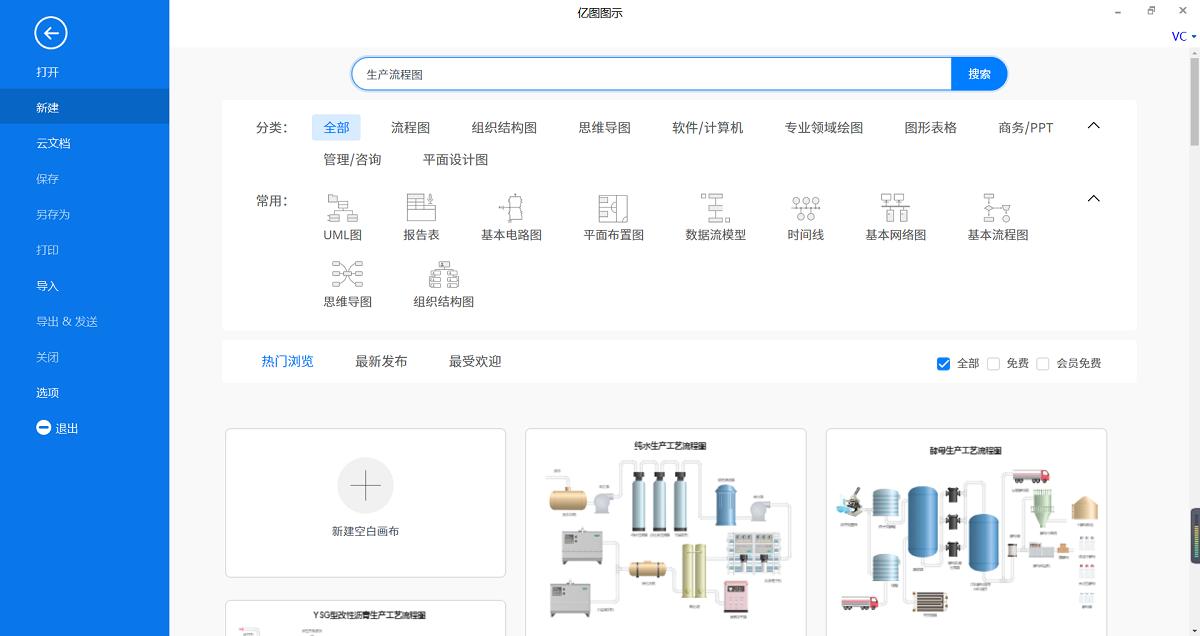The height and width of the screenshot is (636, 1200).
Task: Click the 搜索 button
Action: point(979,73)
